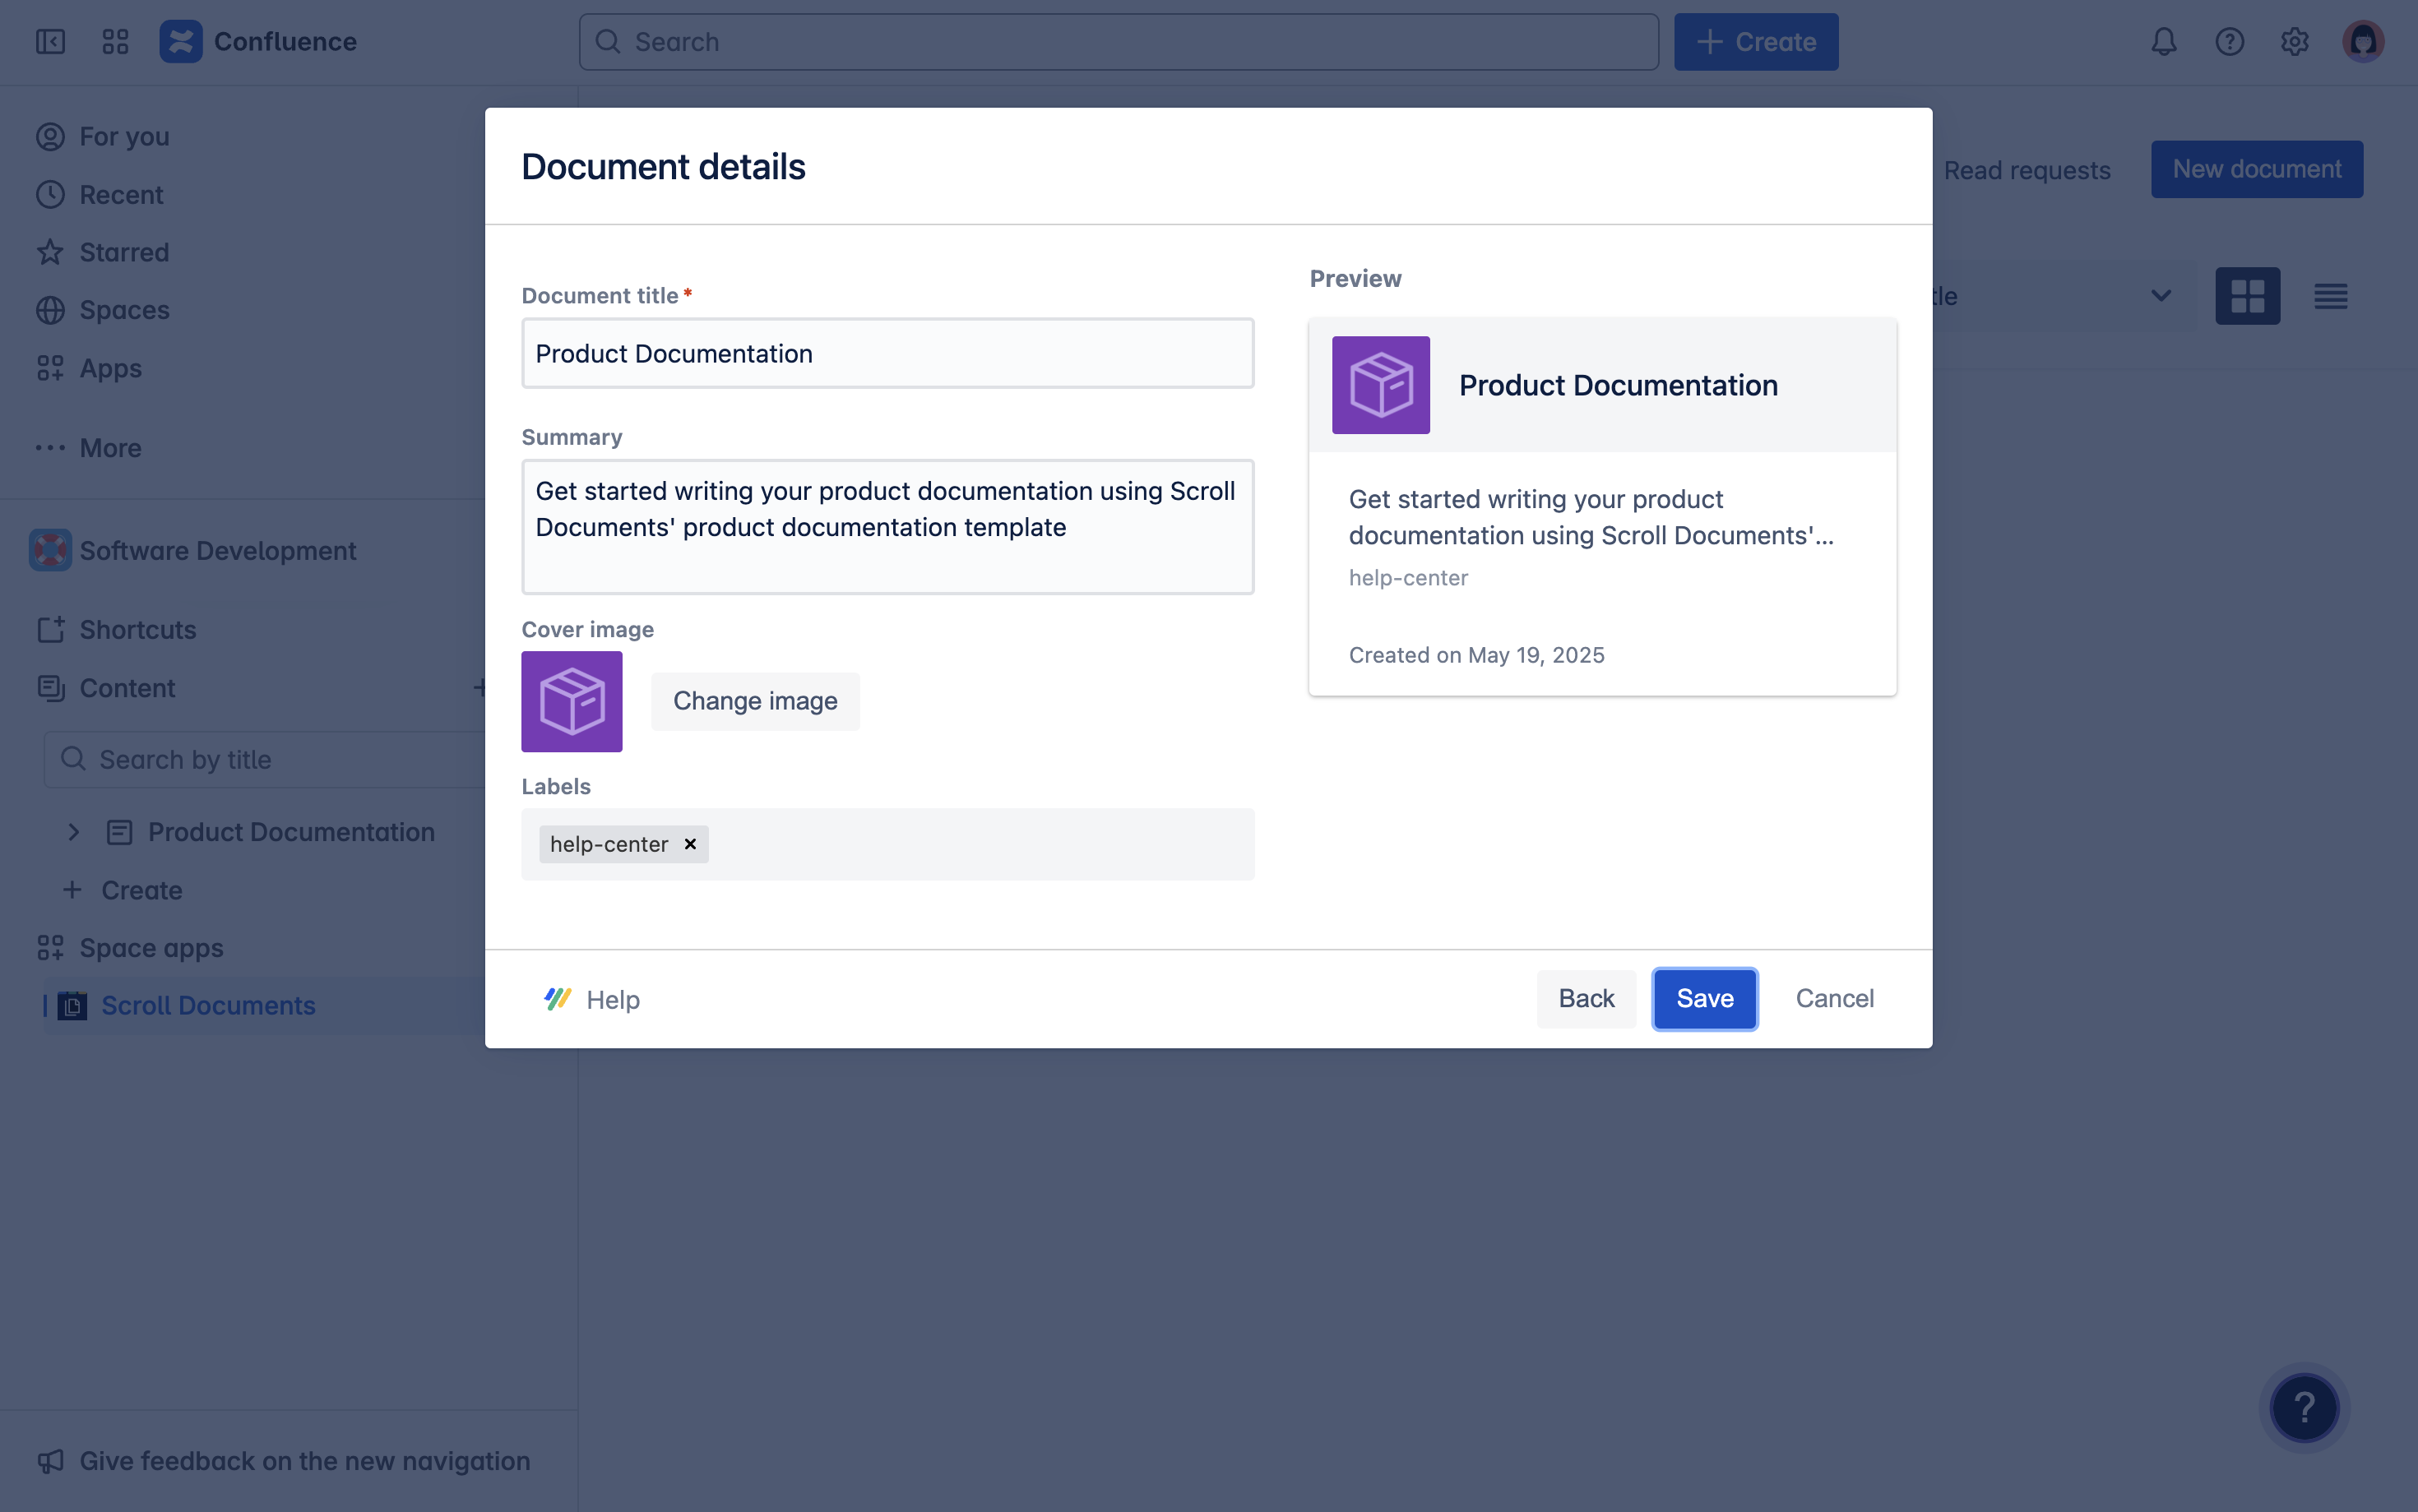This screenshot has height=1512, width=2418.
Task: Click the Shortcuts sidebar icon
Action: tap(51, 629)
